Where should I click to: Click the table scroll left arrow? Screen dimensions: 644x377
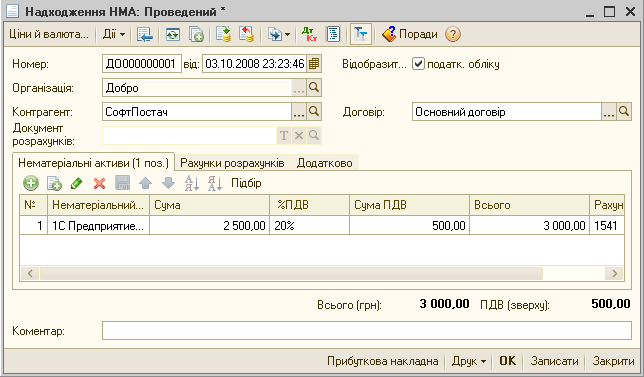(x=30, y=274)
